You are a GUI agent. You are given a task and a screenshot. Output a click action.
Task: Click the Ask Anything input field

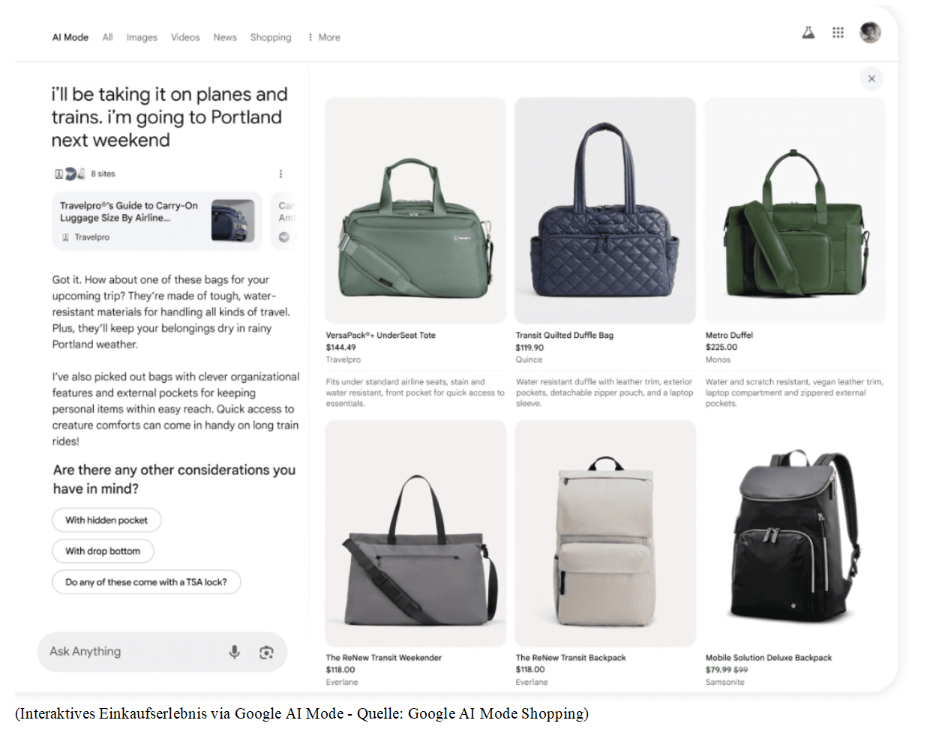pos(130,652)
